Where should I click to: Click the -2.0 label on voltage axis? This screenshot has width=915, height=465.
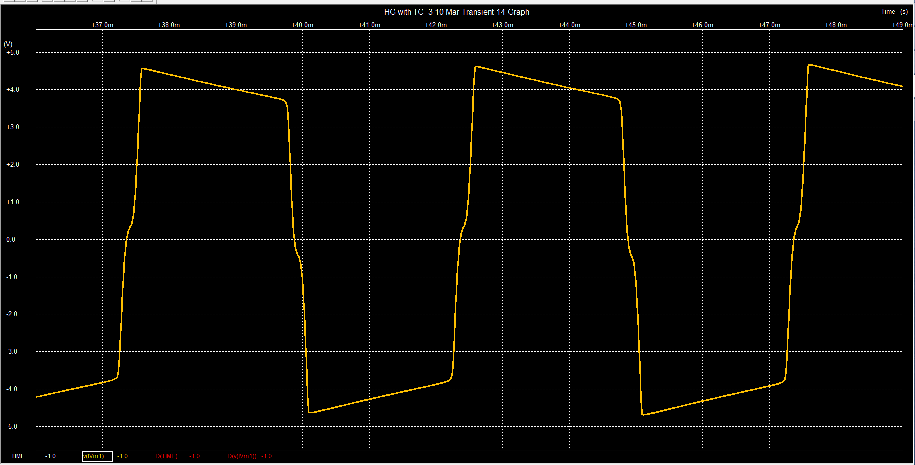pyautogui.click(x=13, y=314)
